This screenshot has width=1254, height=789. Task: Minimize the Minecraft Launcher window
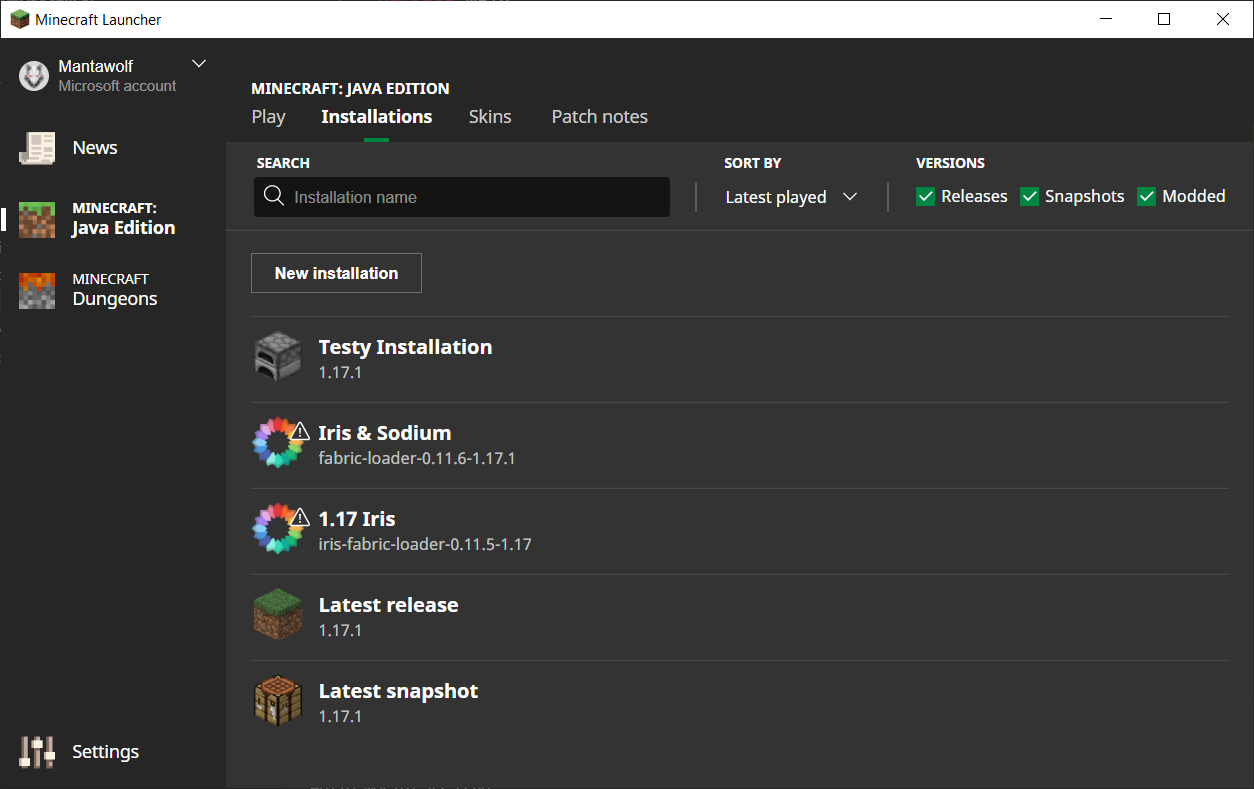click(x=1105, y=19)
